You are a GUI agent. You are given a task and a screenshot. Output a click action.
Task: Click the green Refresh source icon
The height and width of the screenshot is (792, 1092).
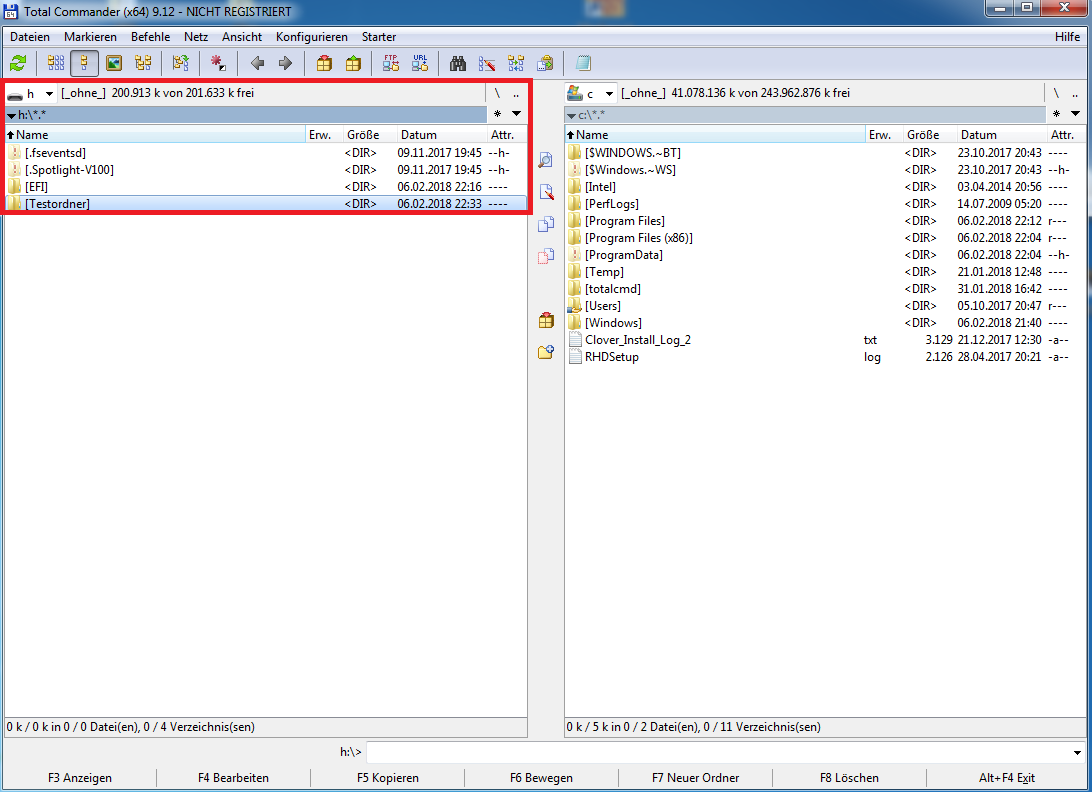pyautogui.click(x=18, y=63)
